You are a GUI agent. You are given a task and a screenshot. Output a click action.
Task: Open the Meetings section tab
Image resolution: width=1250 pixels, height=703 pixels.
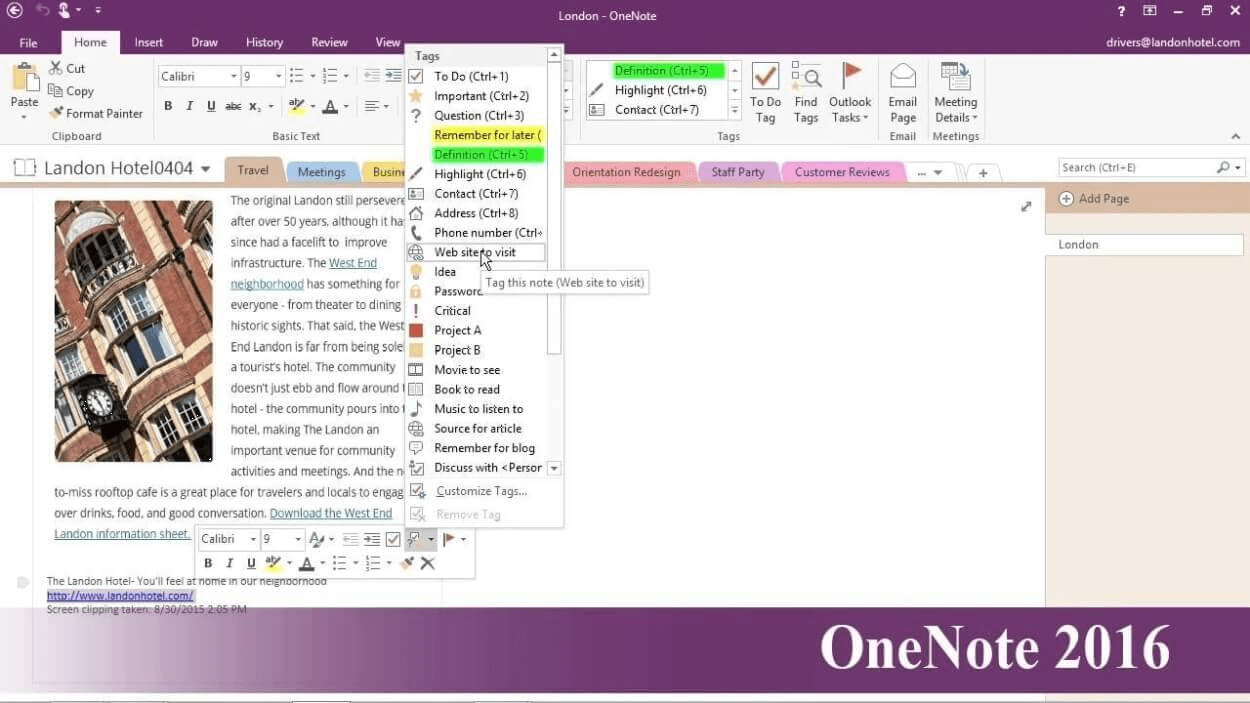322,172
